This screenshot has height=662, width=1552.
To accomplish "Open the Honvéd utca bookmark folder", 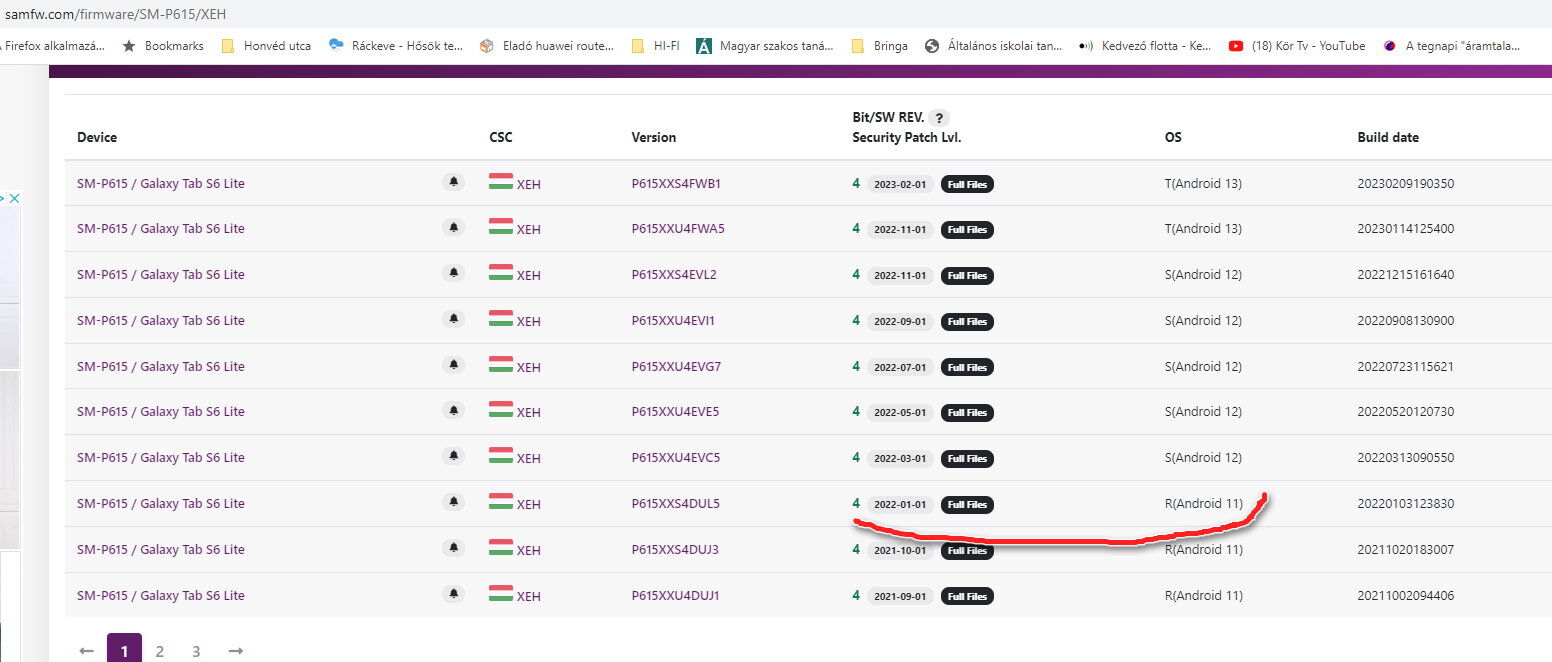I will [x=266, y=46].
